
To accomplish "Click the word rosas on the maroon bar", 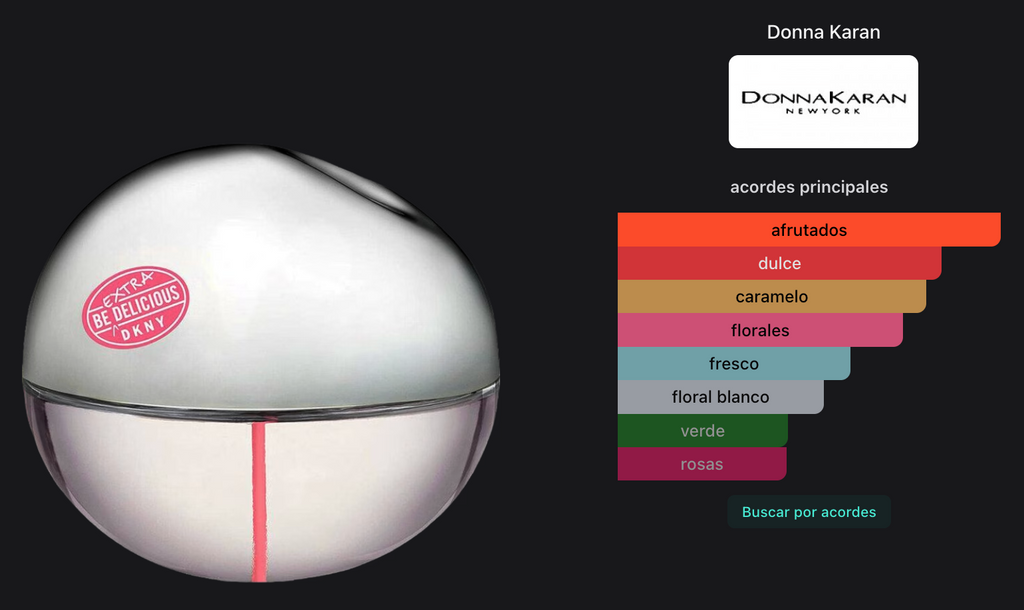I will [701, 464].
